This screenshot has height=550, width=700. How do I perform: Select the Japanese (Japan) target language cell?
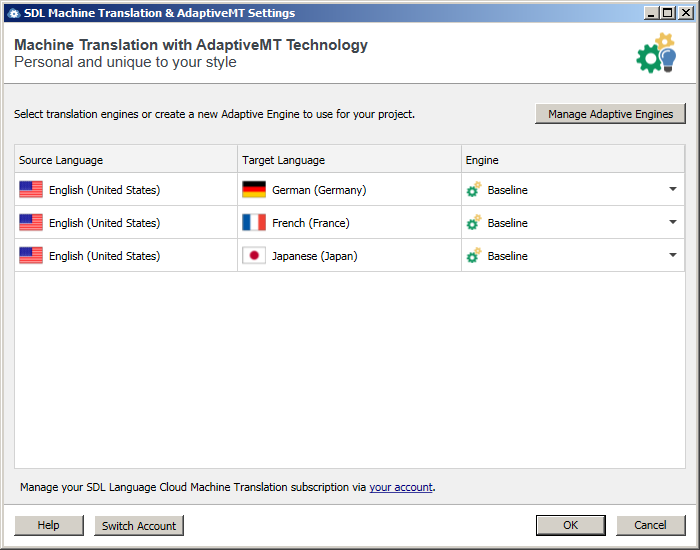pyautogui.click(x=350, y=255)
